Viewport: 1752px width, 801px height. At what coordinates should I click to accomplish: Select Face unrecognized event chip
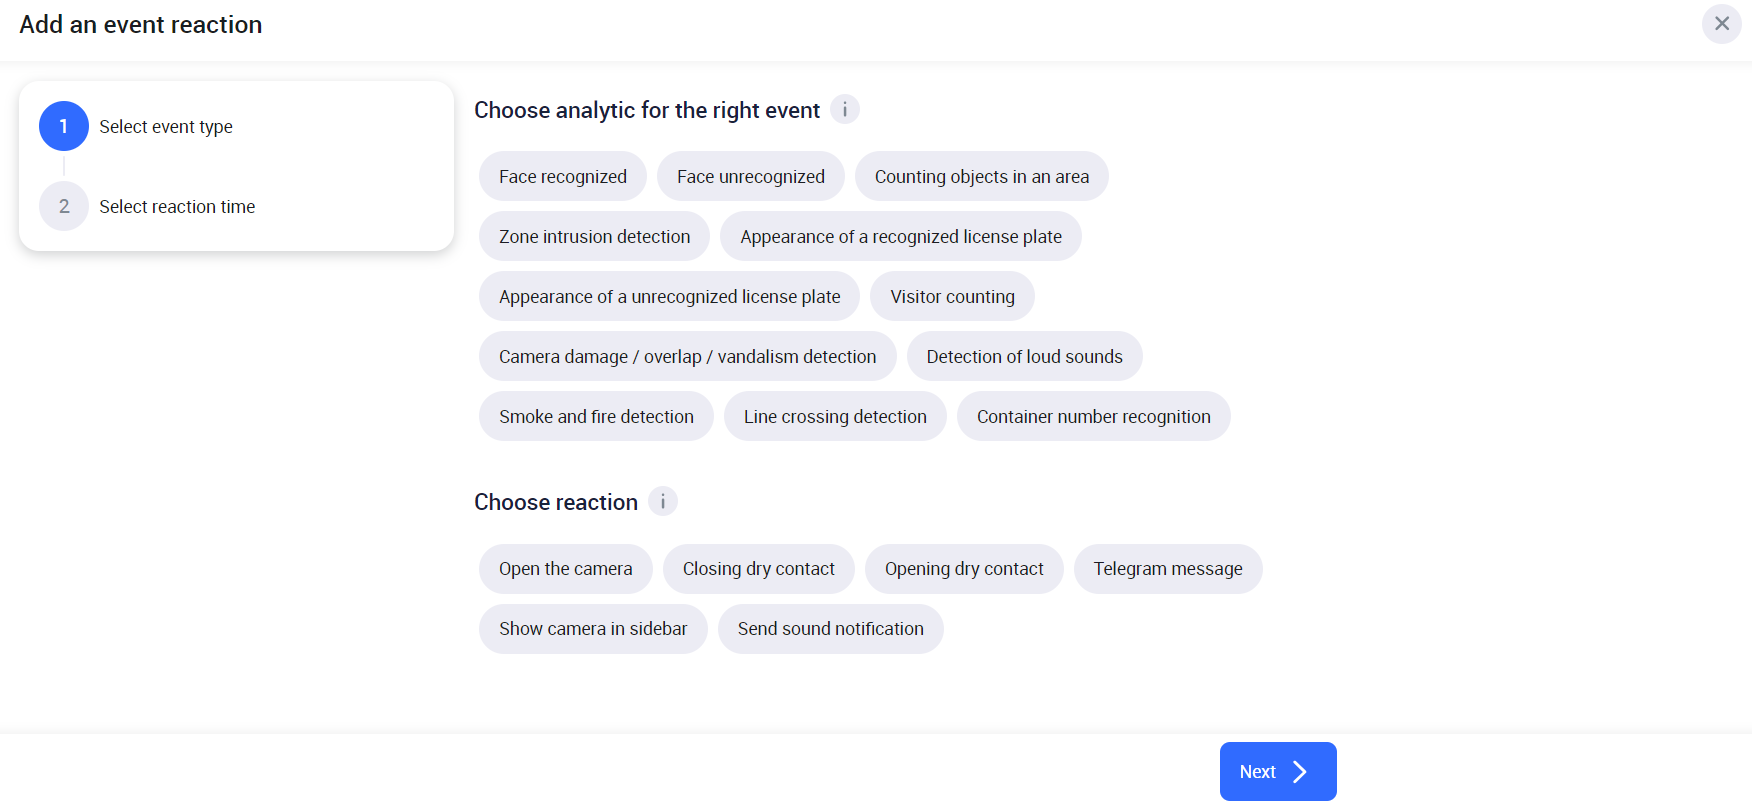tap(750, 177)
